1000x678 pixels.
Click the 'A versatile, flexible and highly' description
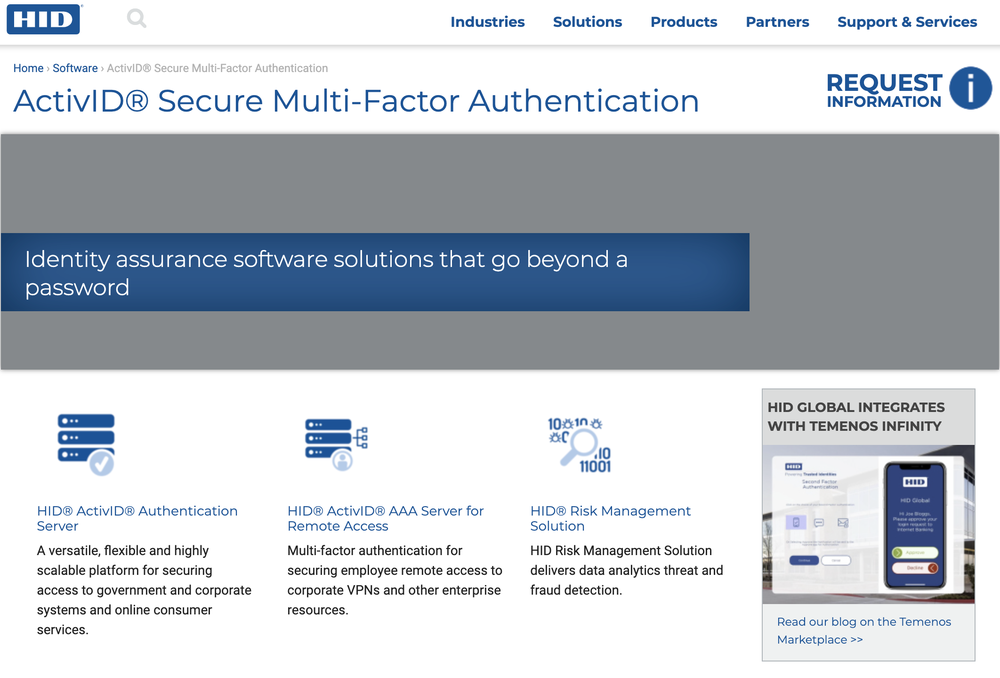coord(144,590)
